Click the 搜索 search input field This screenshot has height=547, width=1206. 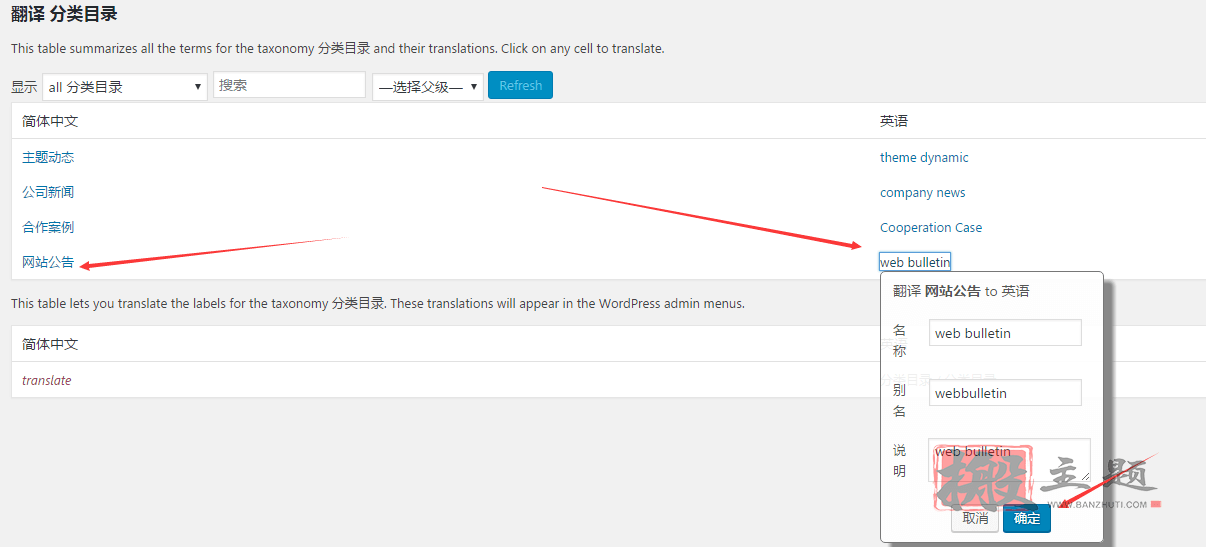point(289,85)
